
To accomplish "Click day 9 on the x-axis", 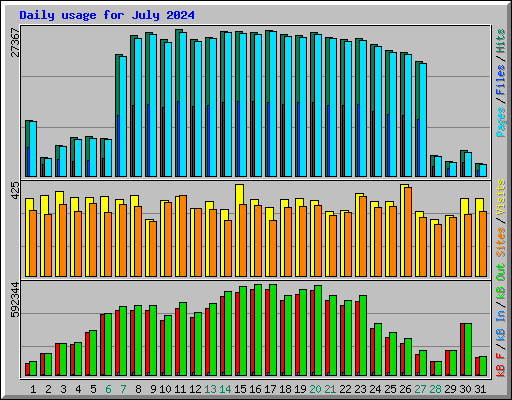I will coord(153,389).
